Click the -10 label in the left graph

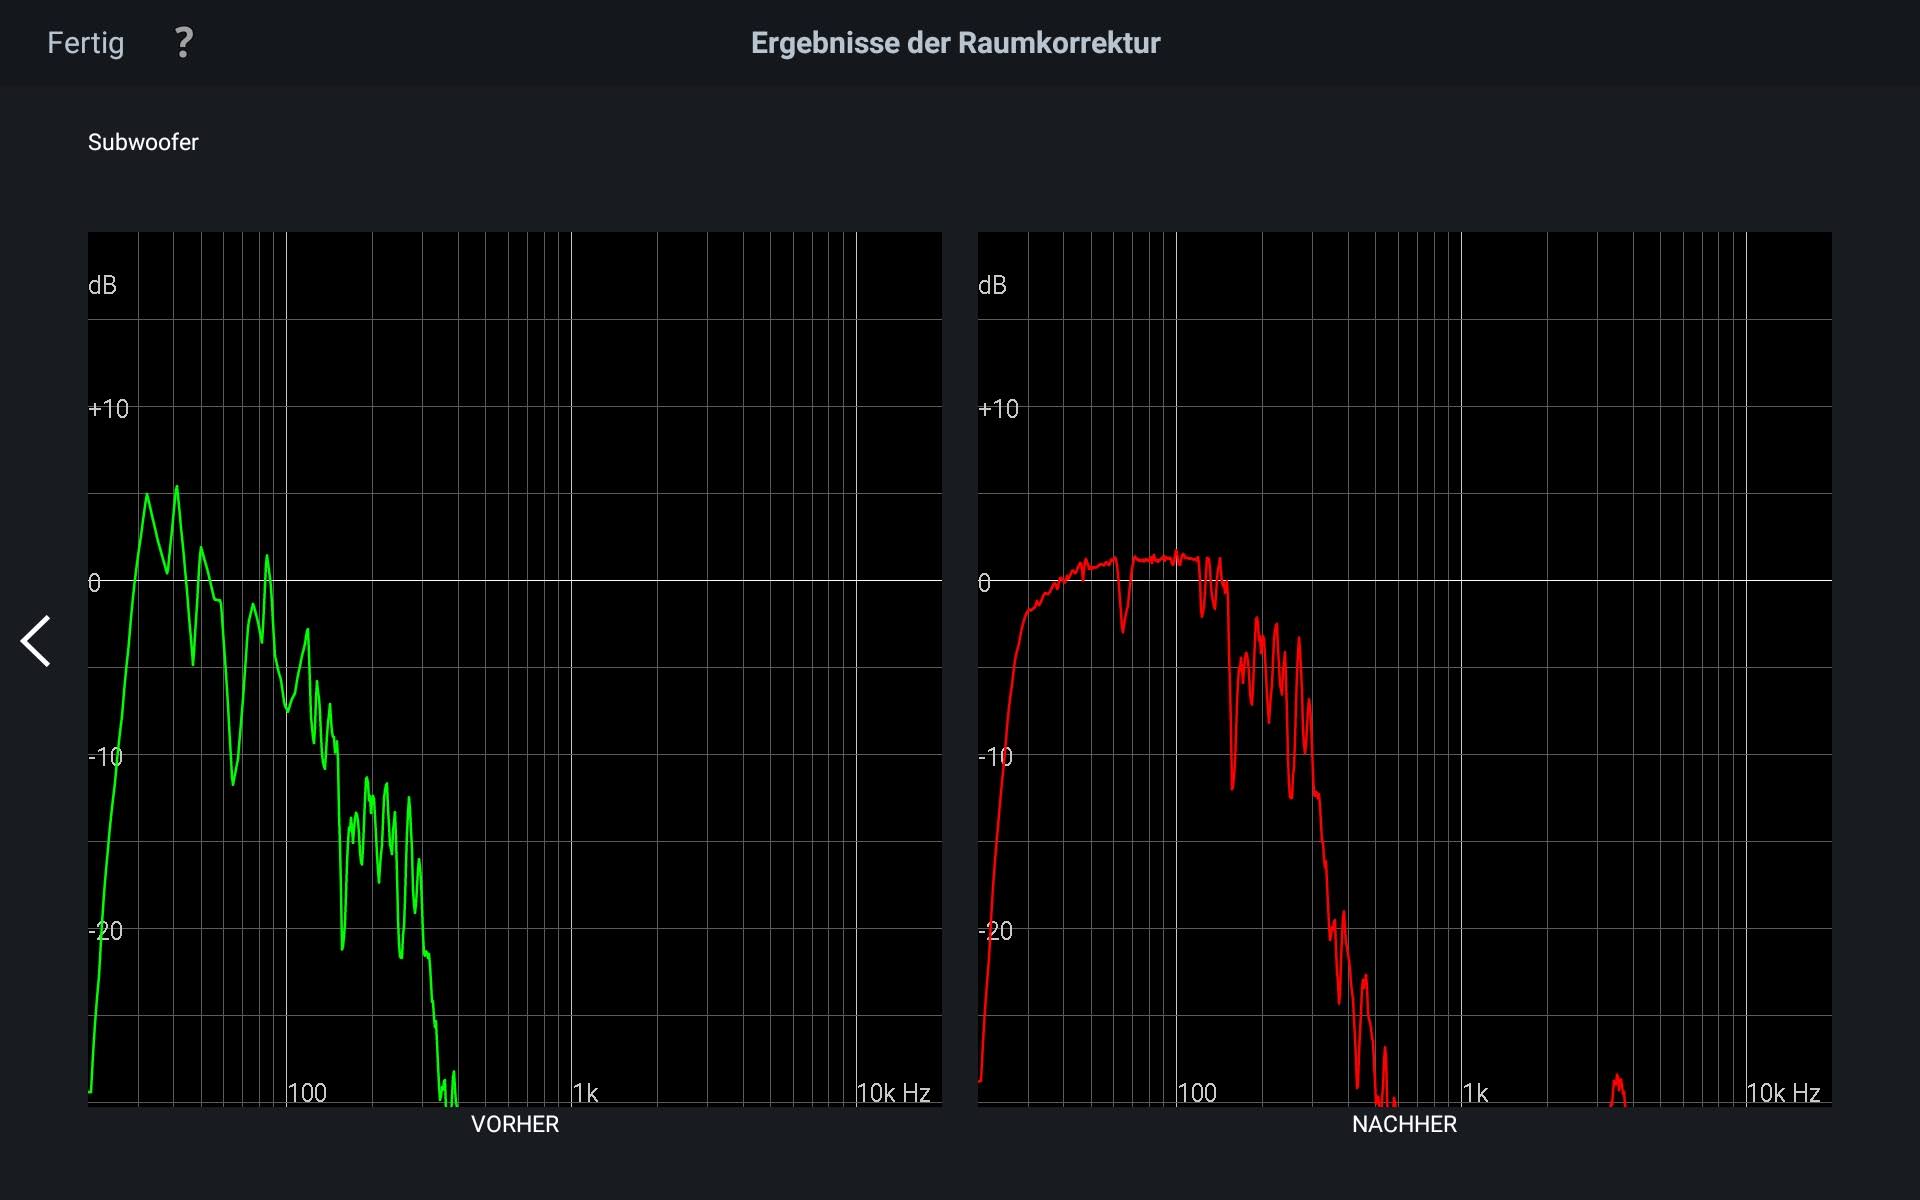coord(106,757)
